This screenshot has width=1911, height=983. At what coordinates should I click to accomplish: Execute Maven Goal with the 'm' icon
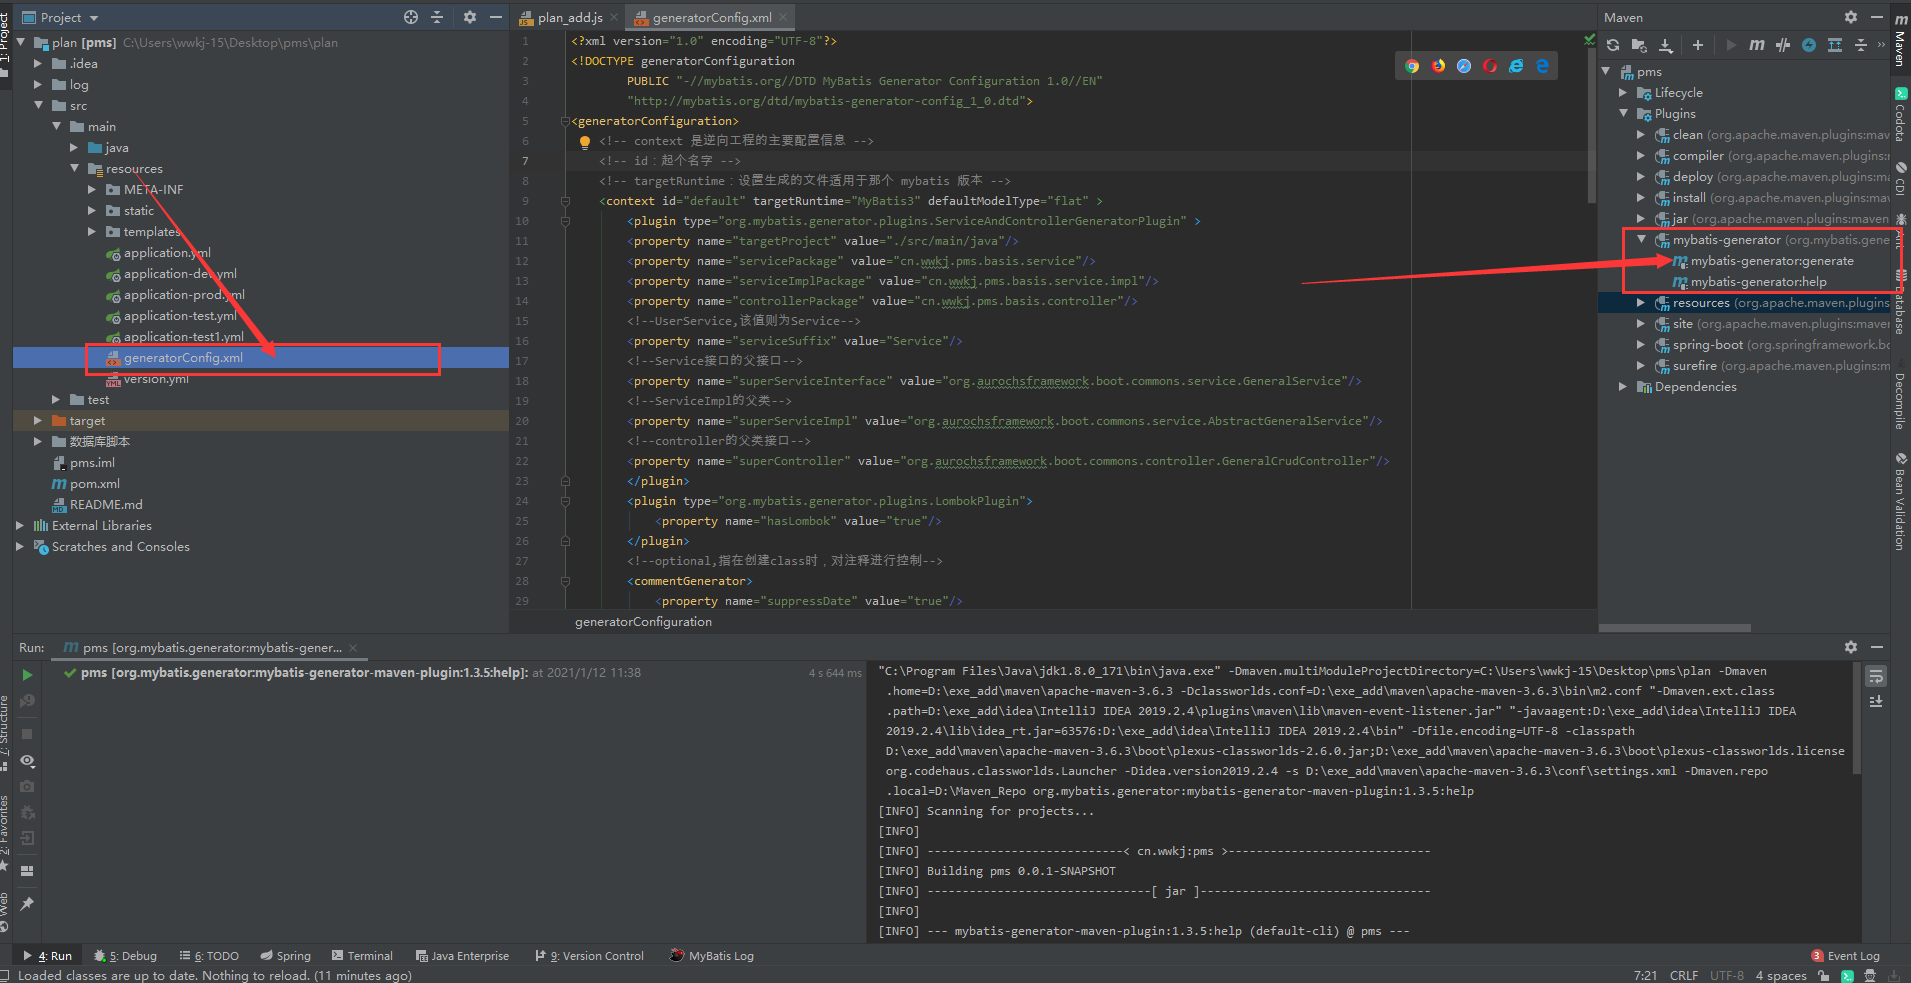tap(1757, 45)
